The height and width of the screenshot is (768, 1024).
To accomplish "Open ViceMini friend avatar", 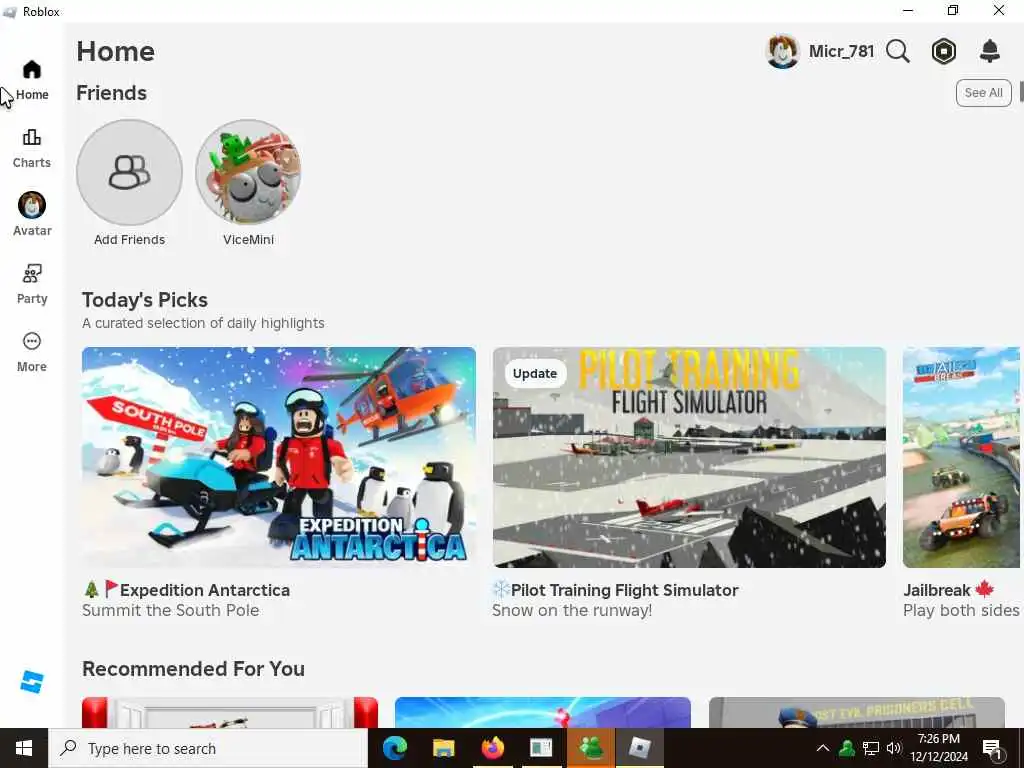I will point(248,172).
